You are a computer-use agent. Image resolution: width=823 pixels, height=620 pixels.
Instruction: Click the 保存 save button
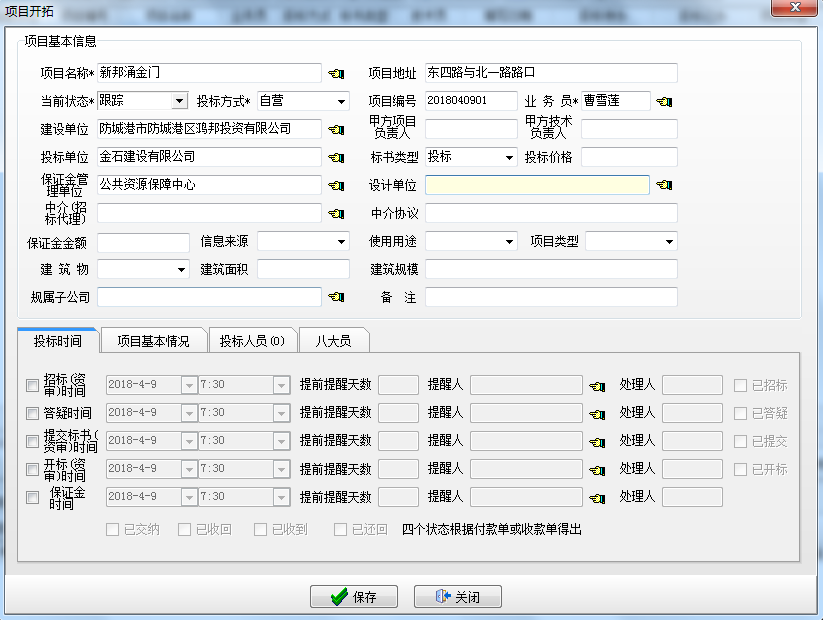(x=353, y=595)
